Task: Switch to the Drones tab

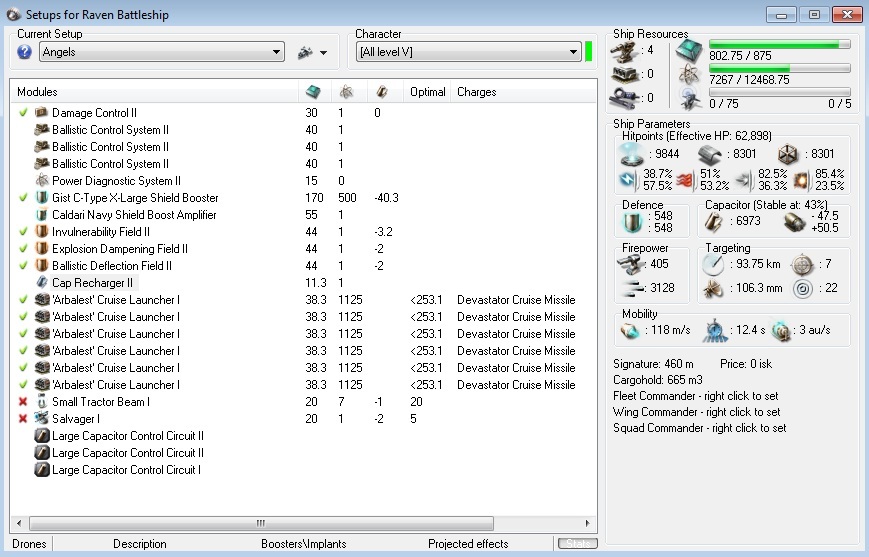Action: [28, 544]
